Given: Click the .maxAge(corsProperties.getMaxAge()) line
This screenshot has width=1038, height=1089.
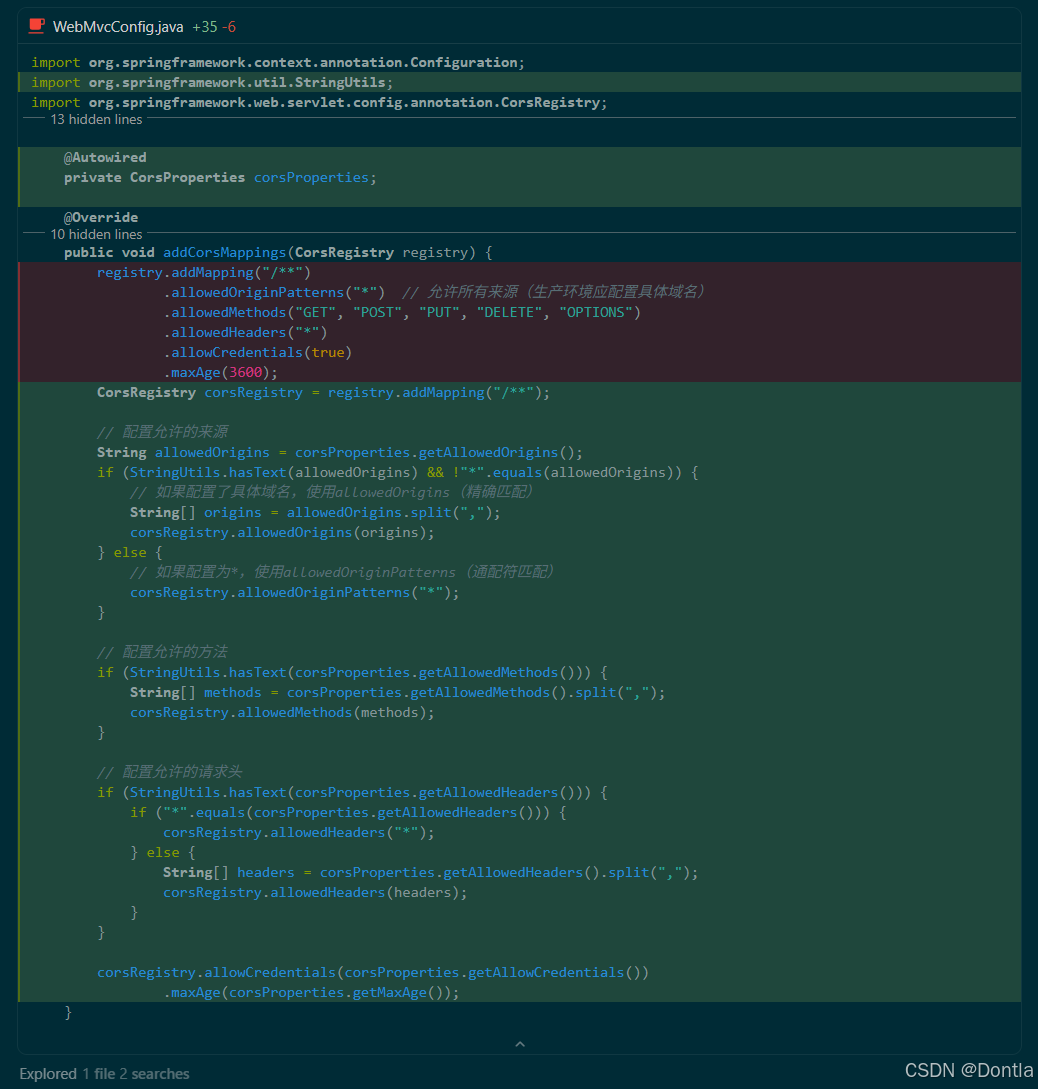Looking at the screenshot, I should tap(311, 992).
